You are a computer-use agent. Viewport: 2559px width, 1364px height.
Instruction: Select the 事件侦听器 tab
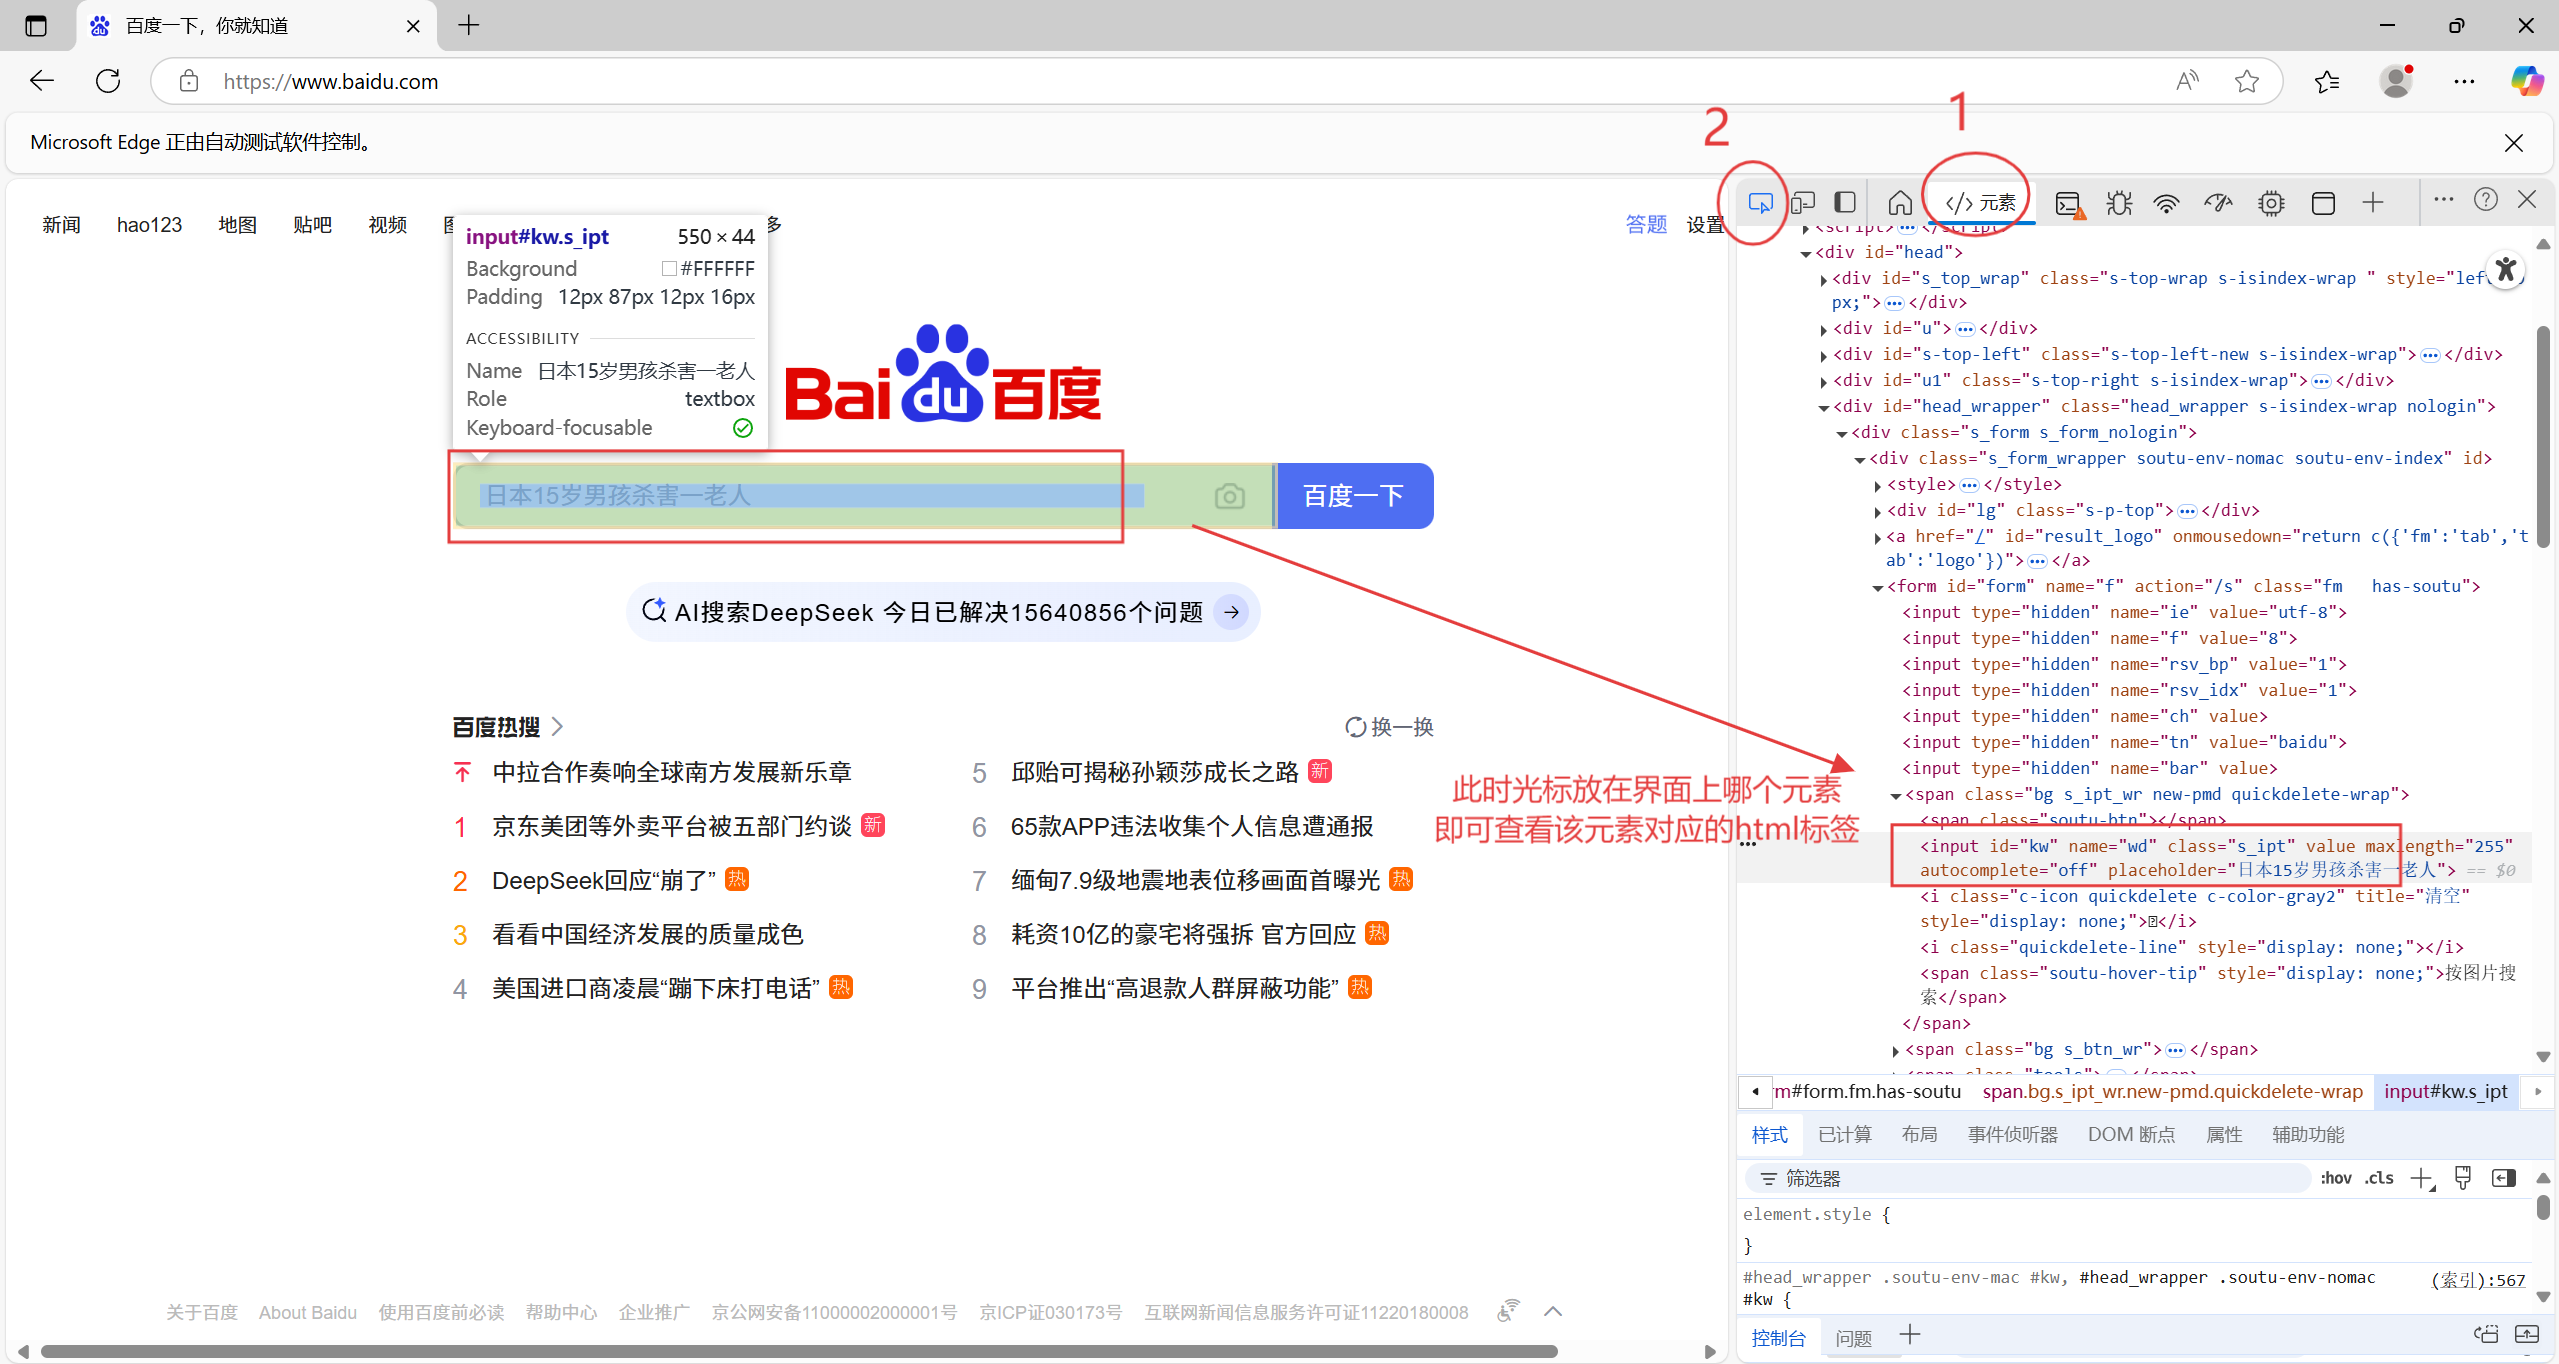coord(2012,1134)
